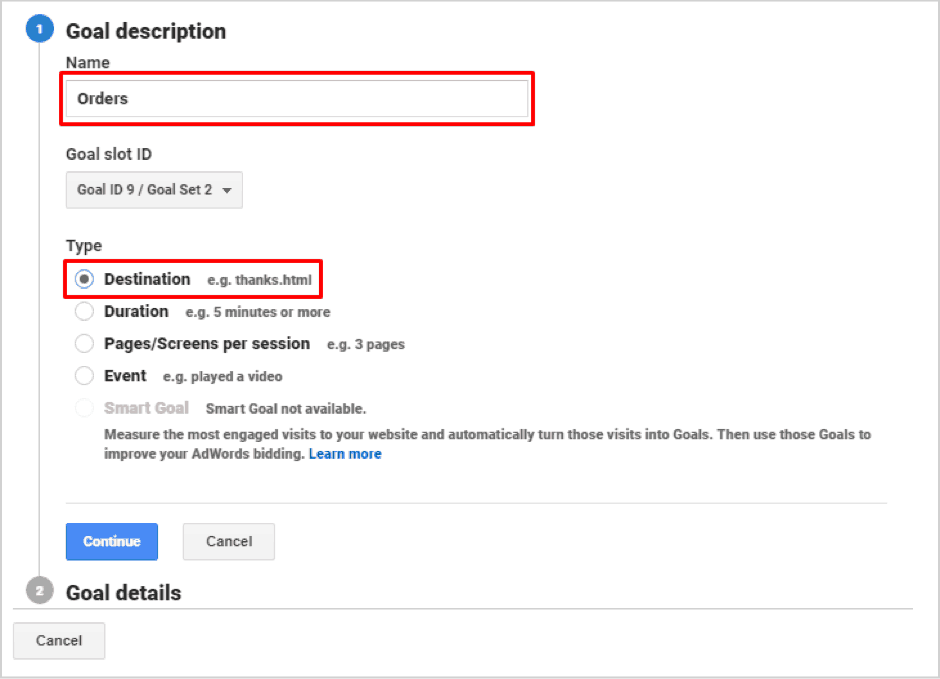Select the Destination radio button
940x679 pixels.
coord(85,280)
